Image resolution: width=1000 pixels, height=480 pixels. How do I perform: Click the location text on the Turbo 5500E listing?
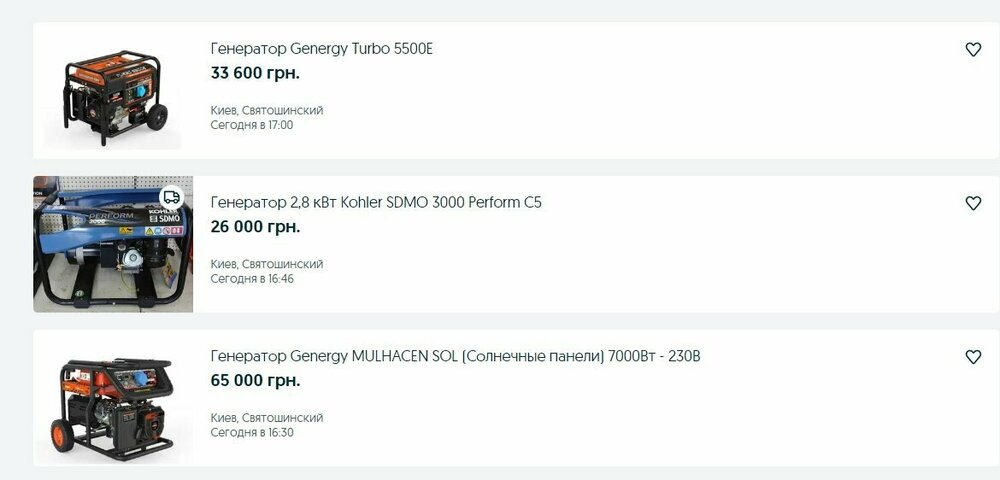click(x=266, y=110)
